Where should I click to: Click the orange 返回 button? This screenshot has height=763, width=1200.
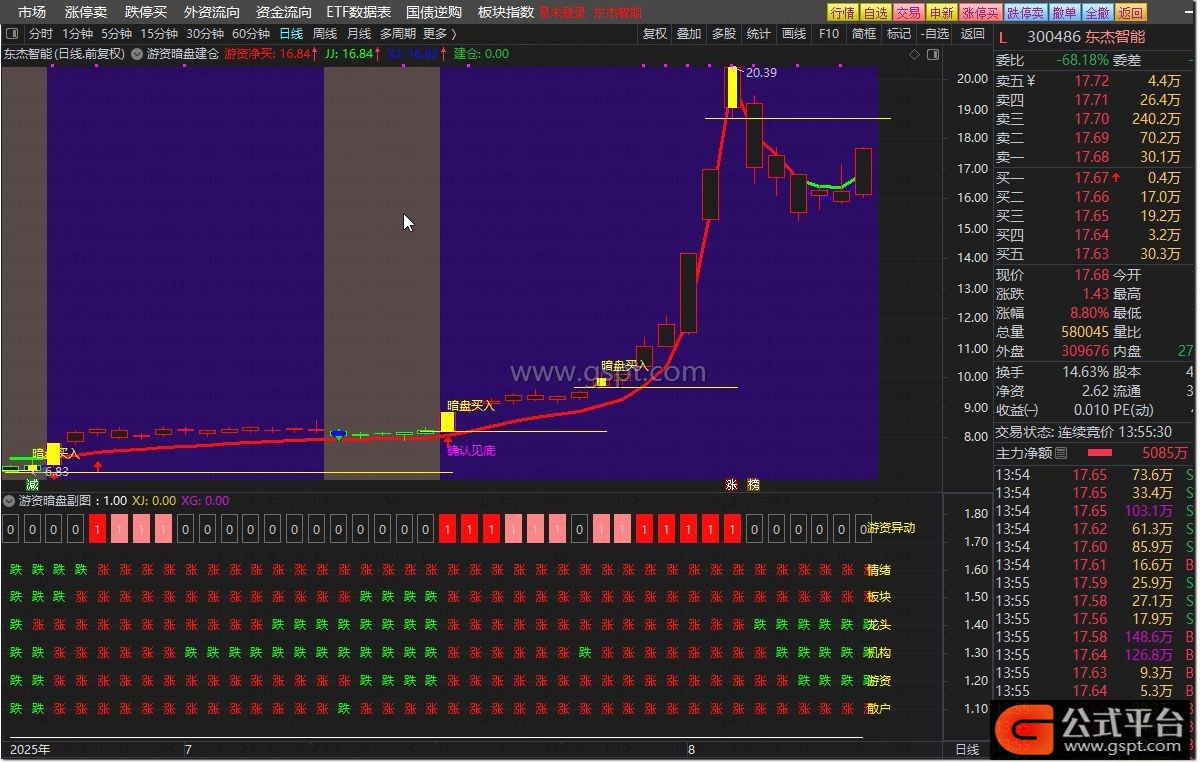click(x=1130, y=13)
